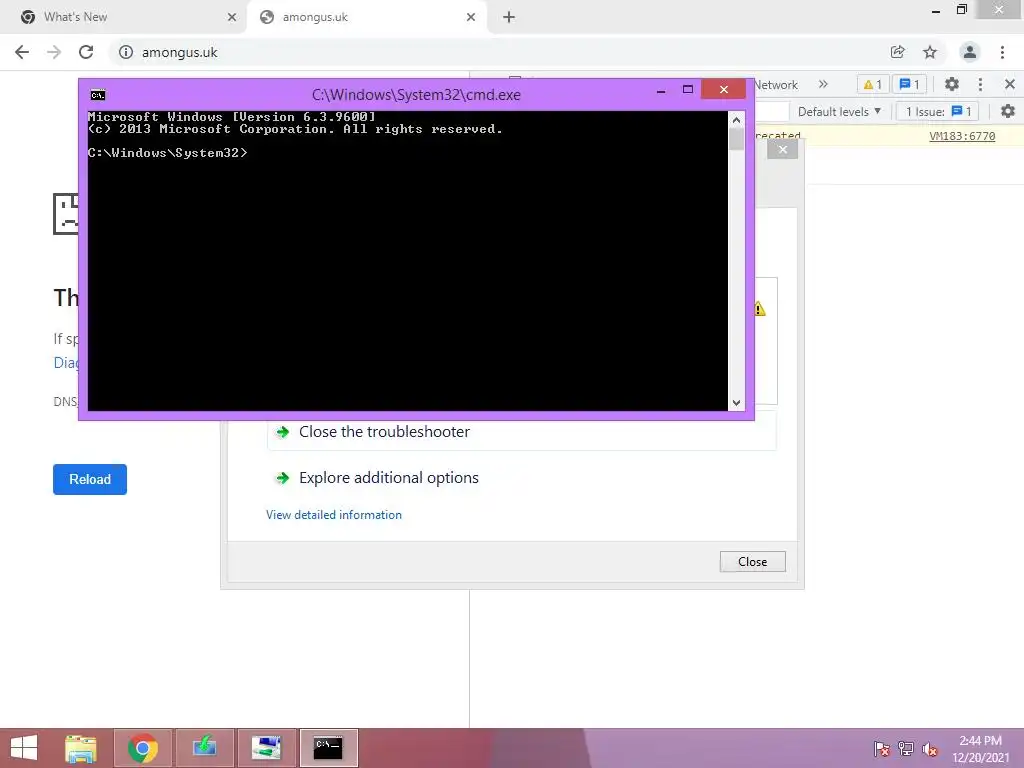
Task: View site information icon beside amongus.uk
Action: pyautogui.click(x=125, y=52)
